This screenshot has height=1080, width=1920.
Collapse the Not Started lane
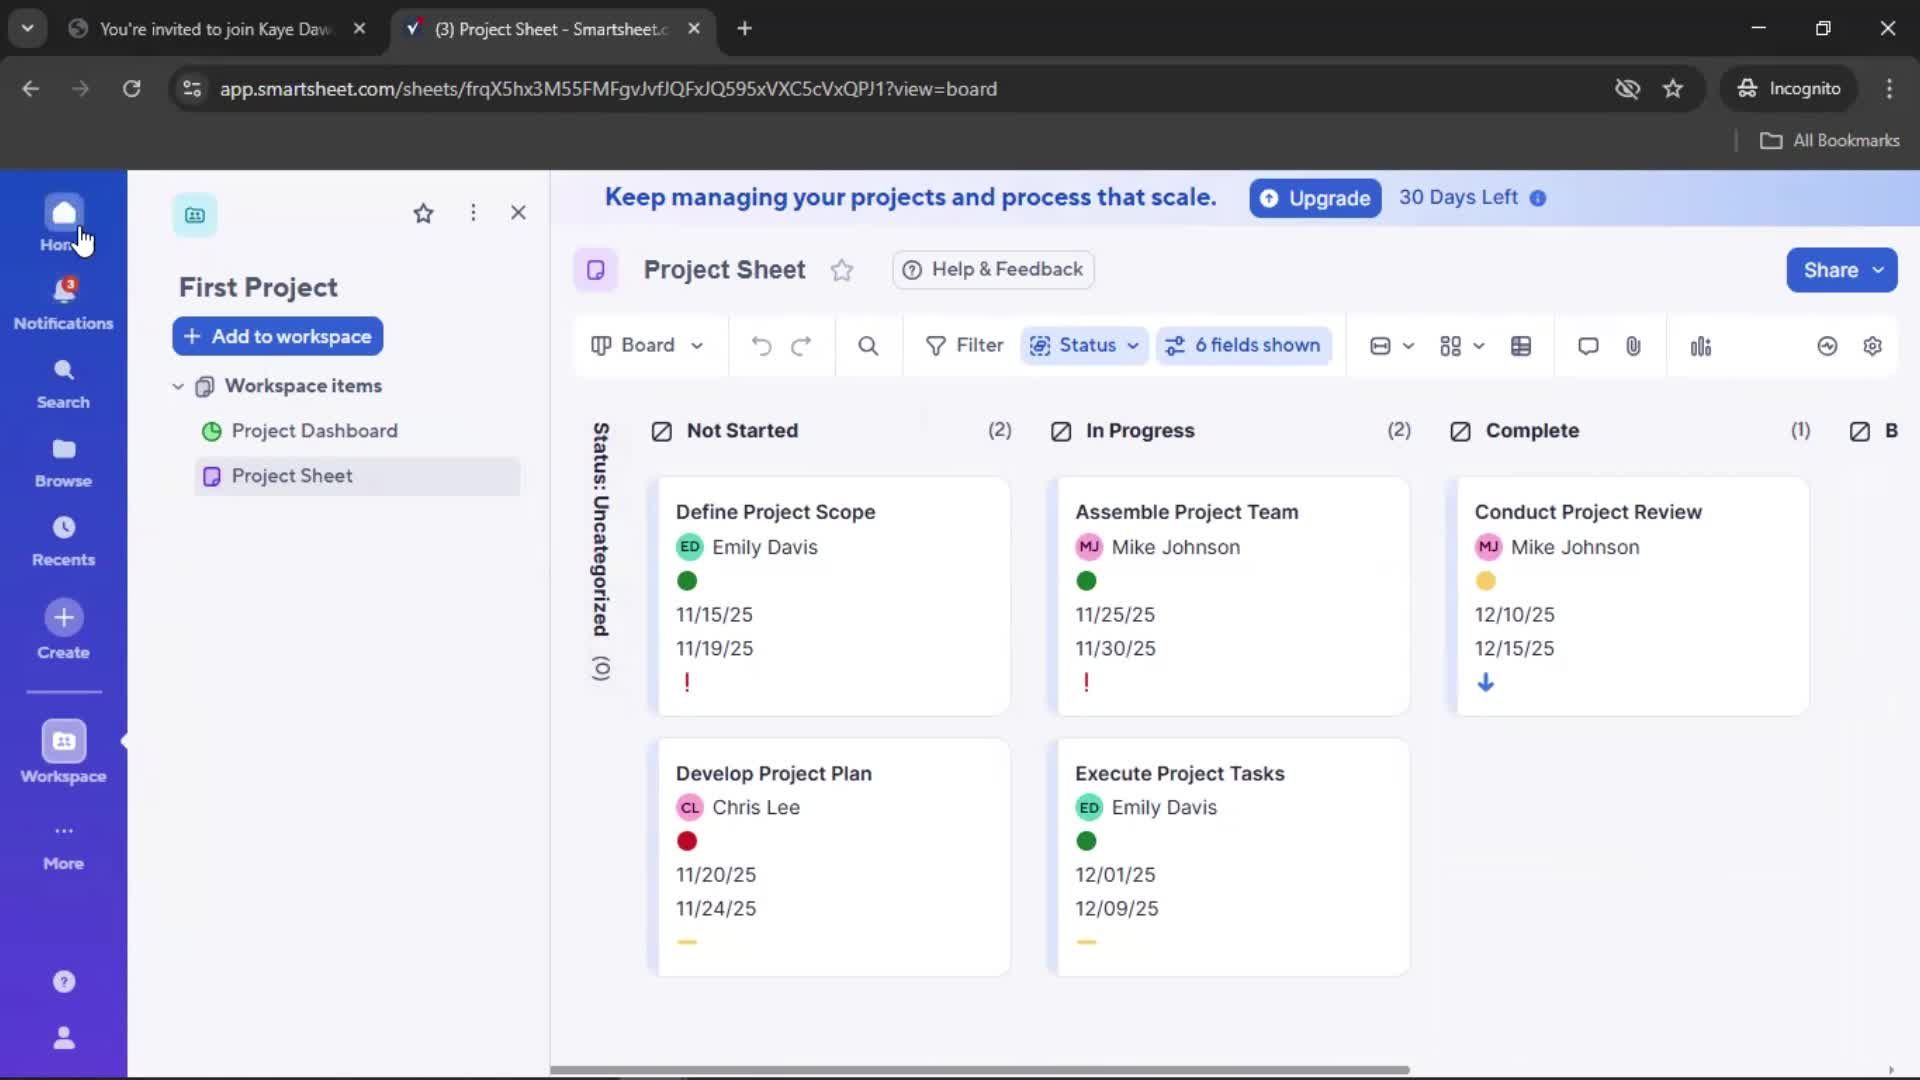661,431
